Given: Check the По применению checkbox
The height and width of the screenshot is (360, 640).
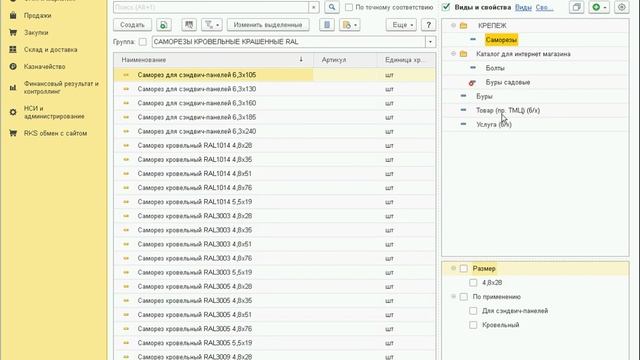Looking at the screenshot, I should [x=464, y=297].
